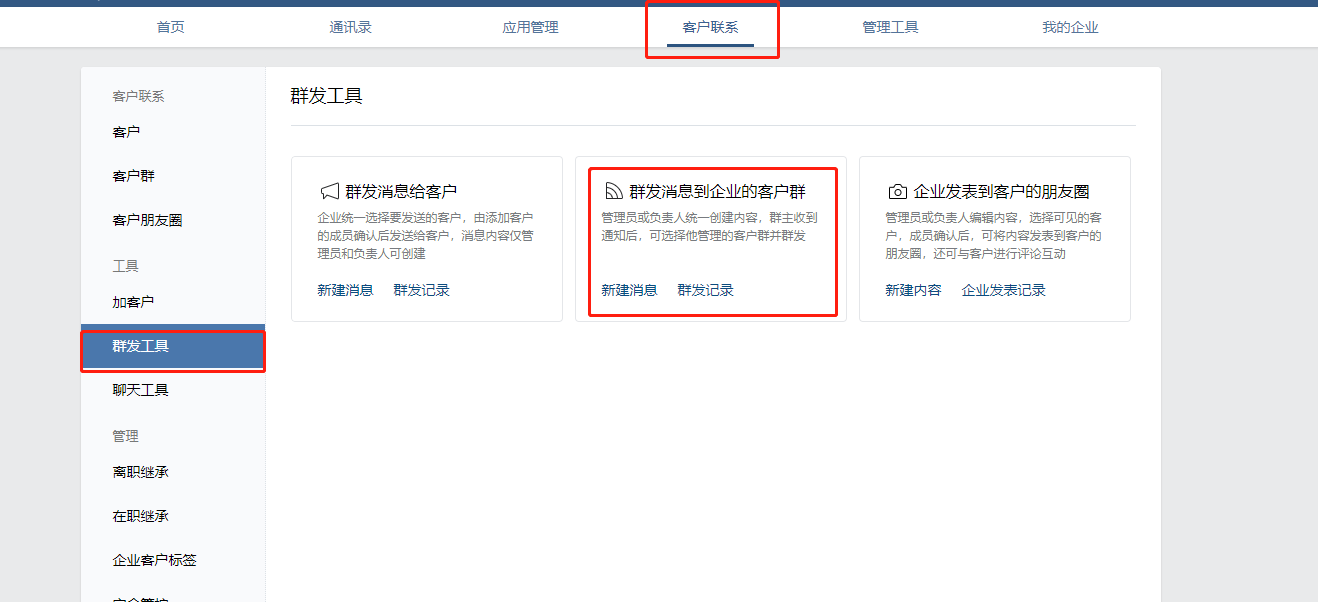Select the 客户联系 tab
The width and height of the screenshot is (1318, 602).
pos(710,27)
